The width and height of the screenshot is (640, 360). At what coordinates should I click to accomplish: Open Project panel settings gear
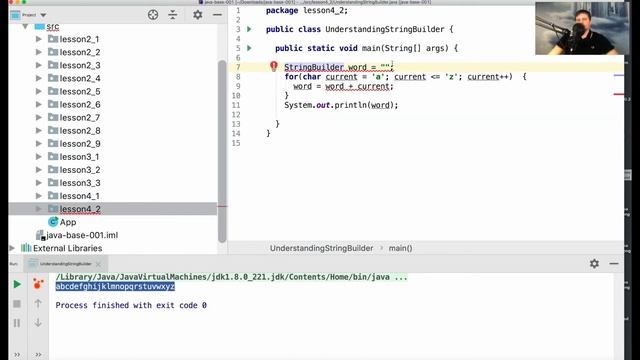(x=198, y=15)
